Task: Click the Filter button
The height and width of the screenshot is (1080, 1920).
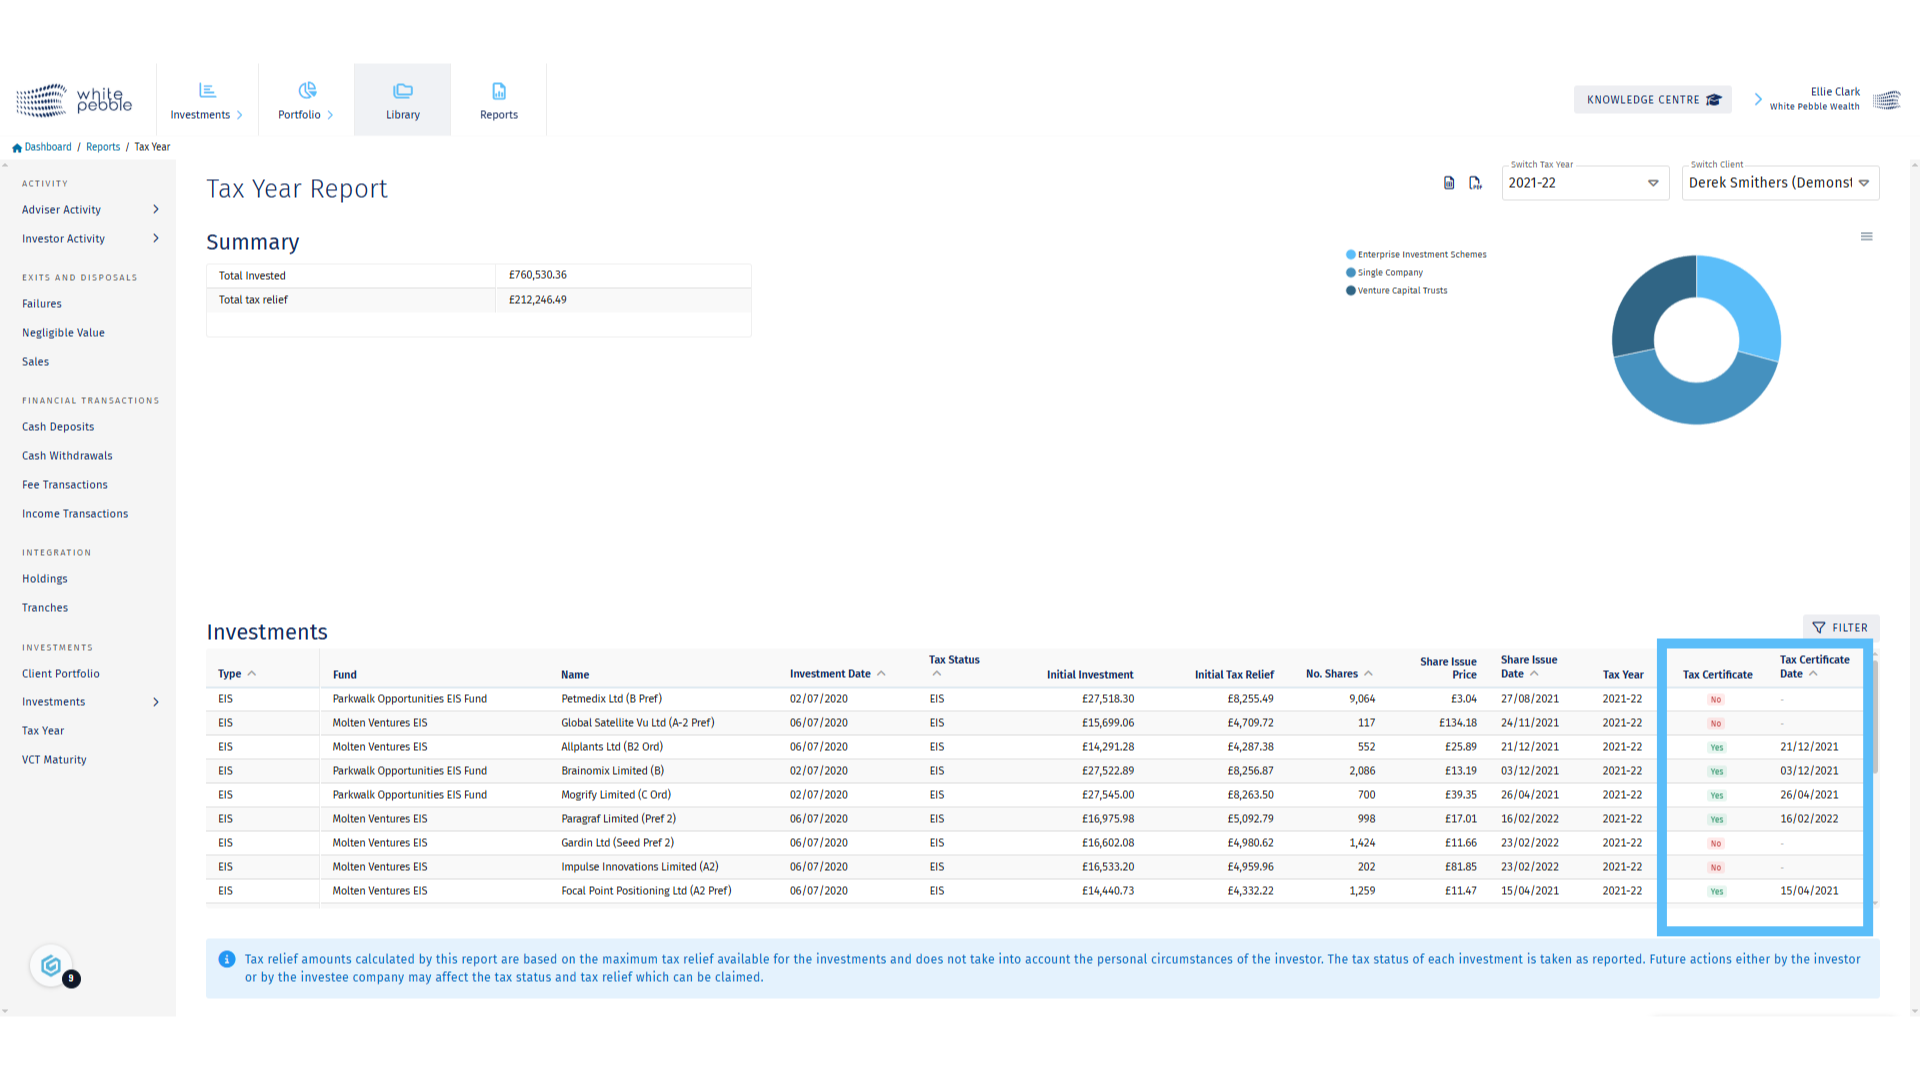Action: 1840,628
